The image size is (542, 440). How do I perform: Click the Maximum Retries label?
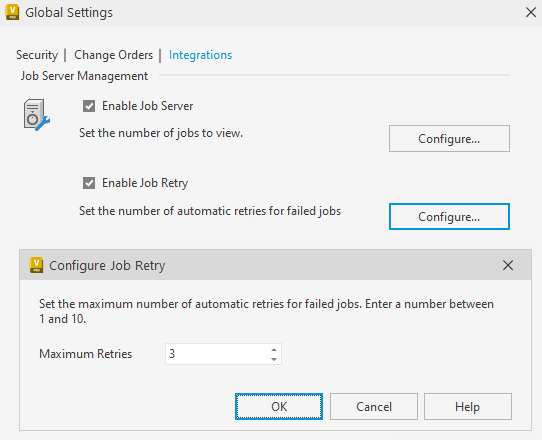pyautogui.click(x=85, y=354)
